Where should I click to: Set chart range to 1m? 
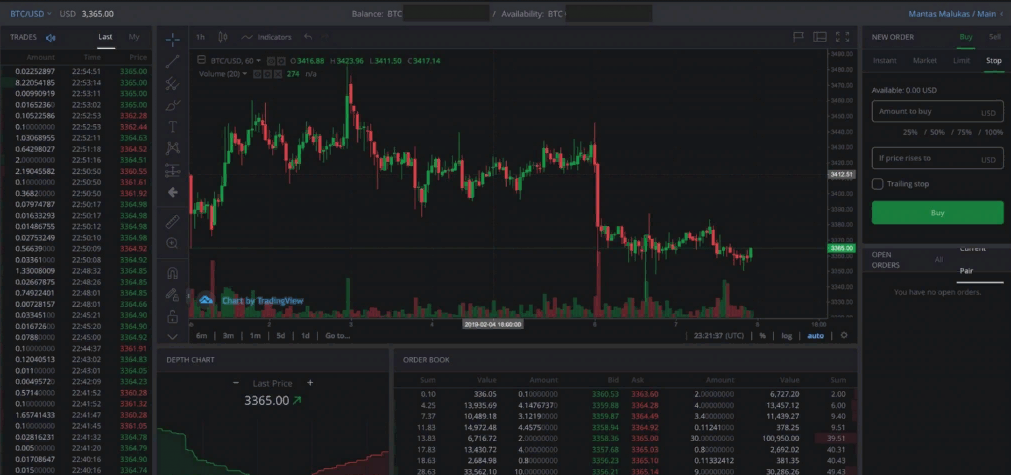pos(255,336)
